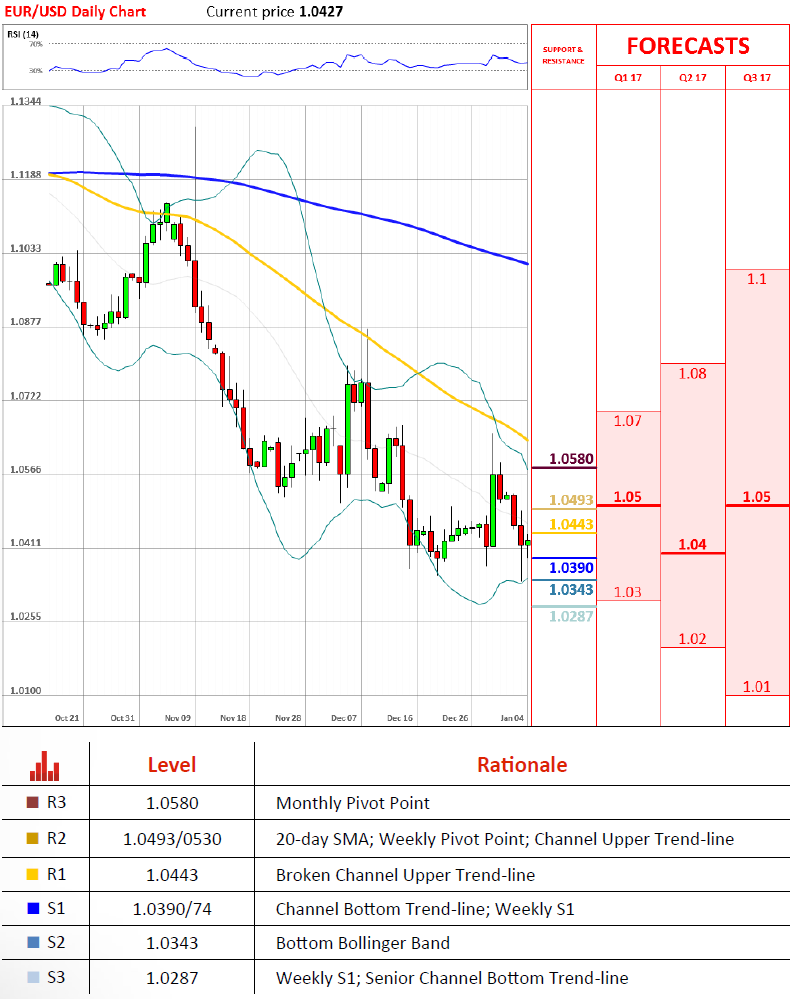Click the Bottom Bollinger Band rationale
The image size is (795, 999).
363,943
